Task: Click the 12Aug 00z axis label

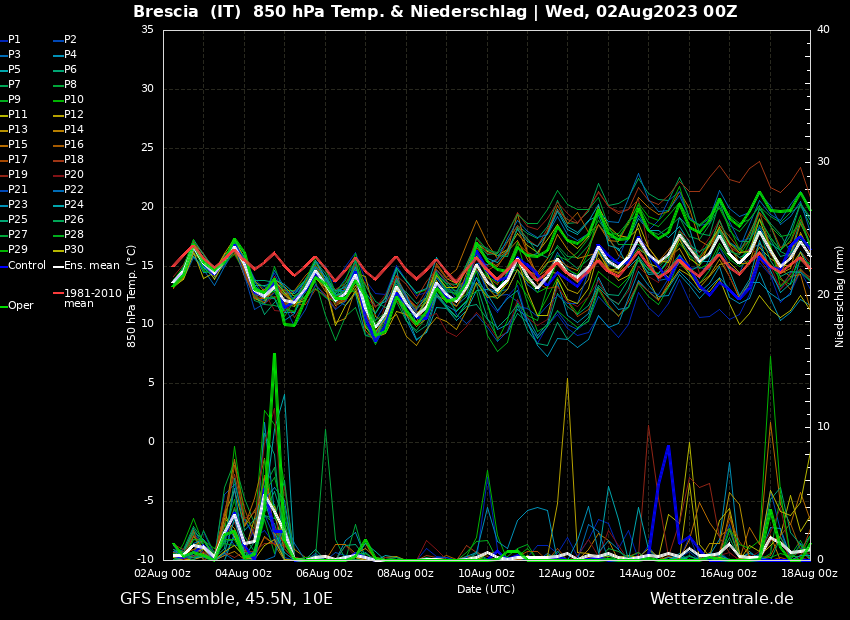Action: click(x=567, y=573)
